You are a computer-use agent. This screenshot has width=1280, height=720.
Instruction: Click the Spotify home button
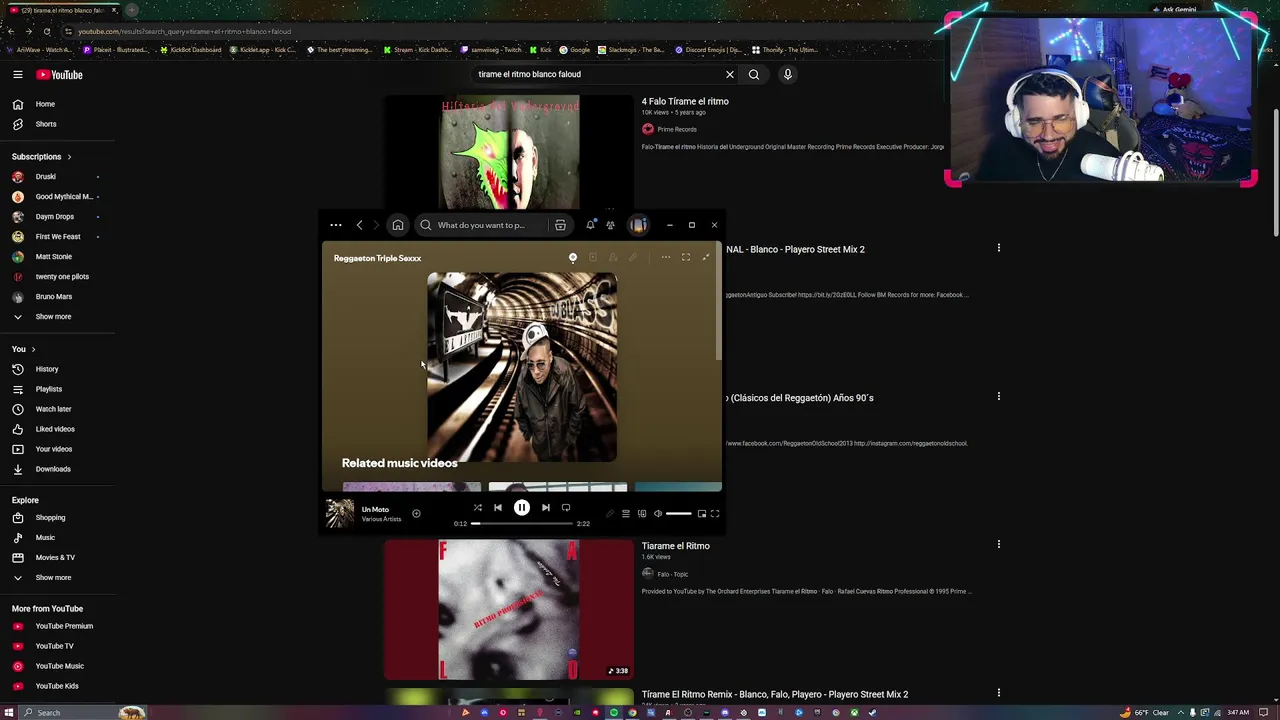point(398,225)
